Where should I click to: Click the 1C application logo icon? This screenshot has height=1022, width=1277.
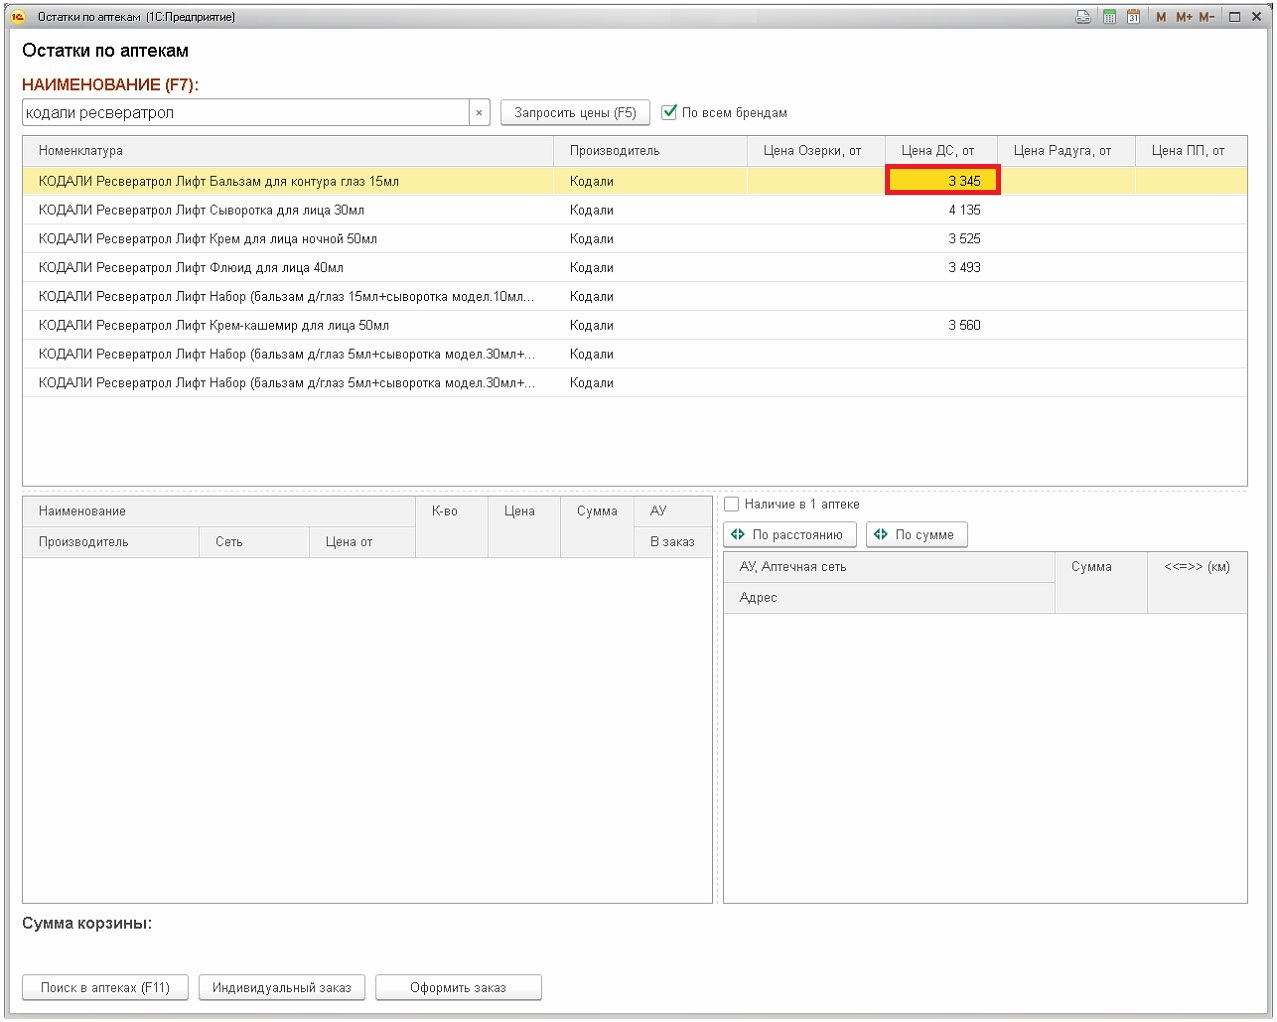17,17
